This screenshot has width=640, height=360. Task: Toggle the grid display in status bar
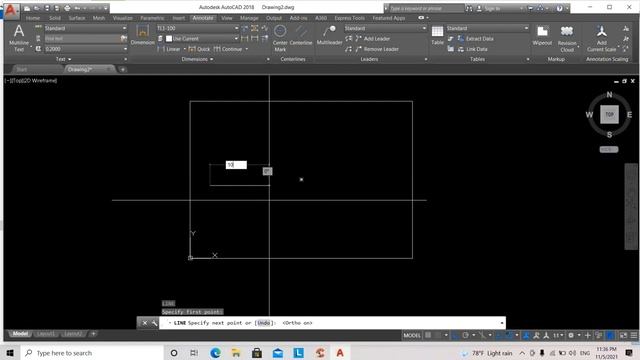428,335
